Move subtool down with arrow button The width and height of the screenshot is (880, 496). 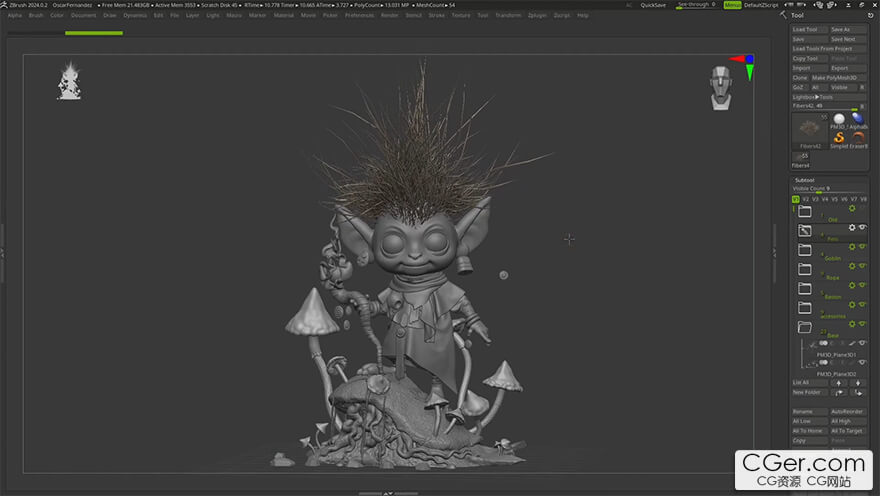[858, 383]
